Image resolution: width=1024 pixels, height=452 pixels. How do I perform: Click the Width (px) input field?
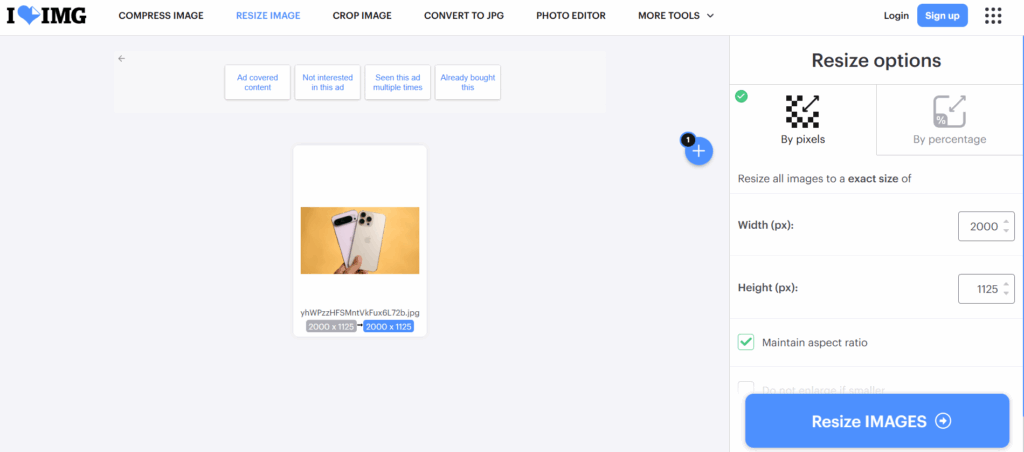[982, 226]
